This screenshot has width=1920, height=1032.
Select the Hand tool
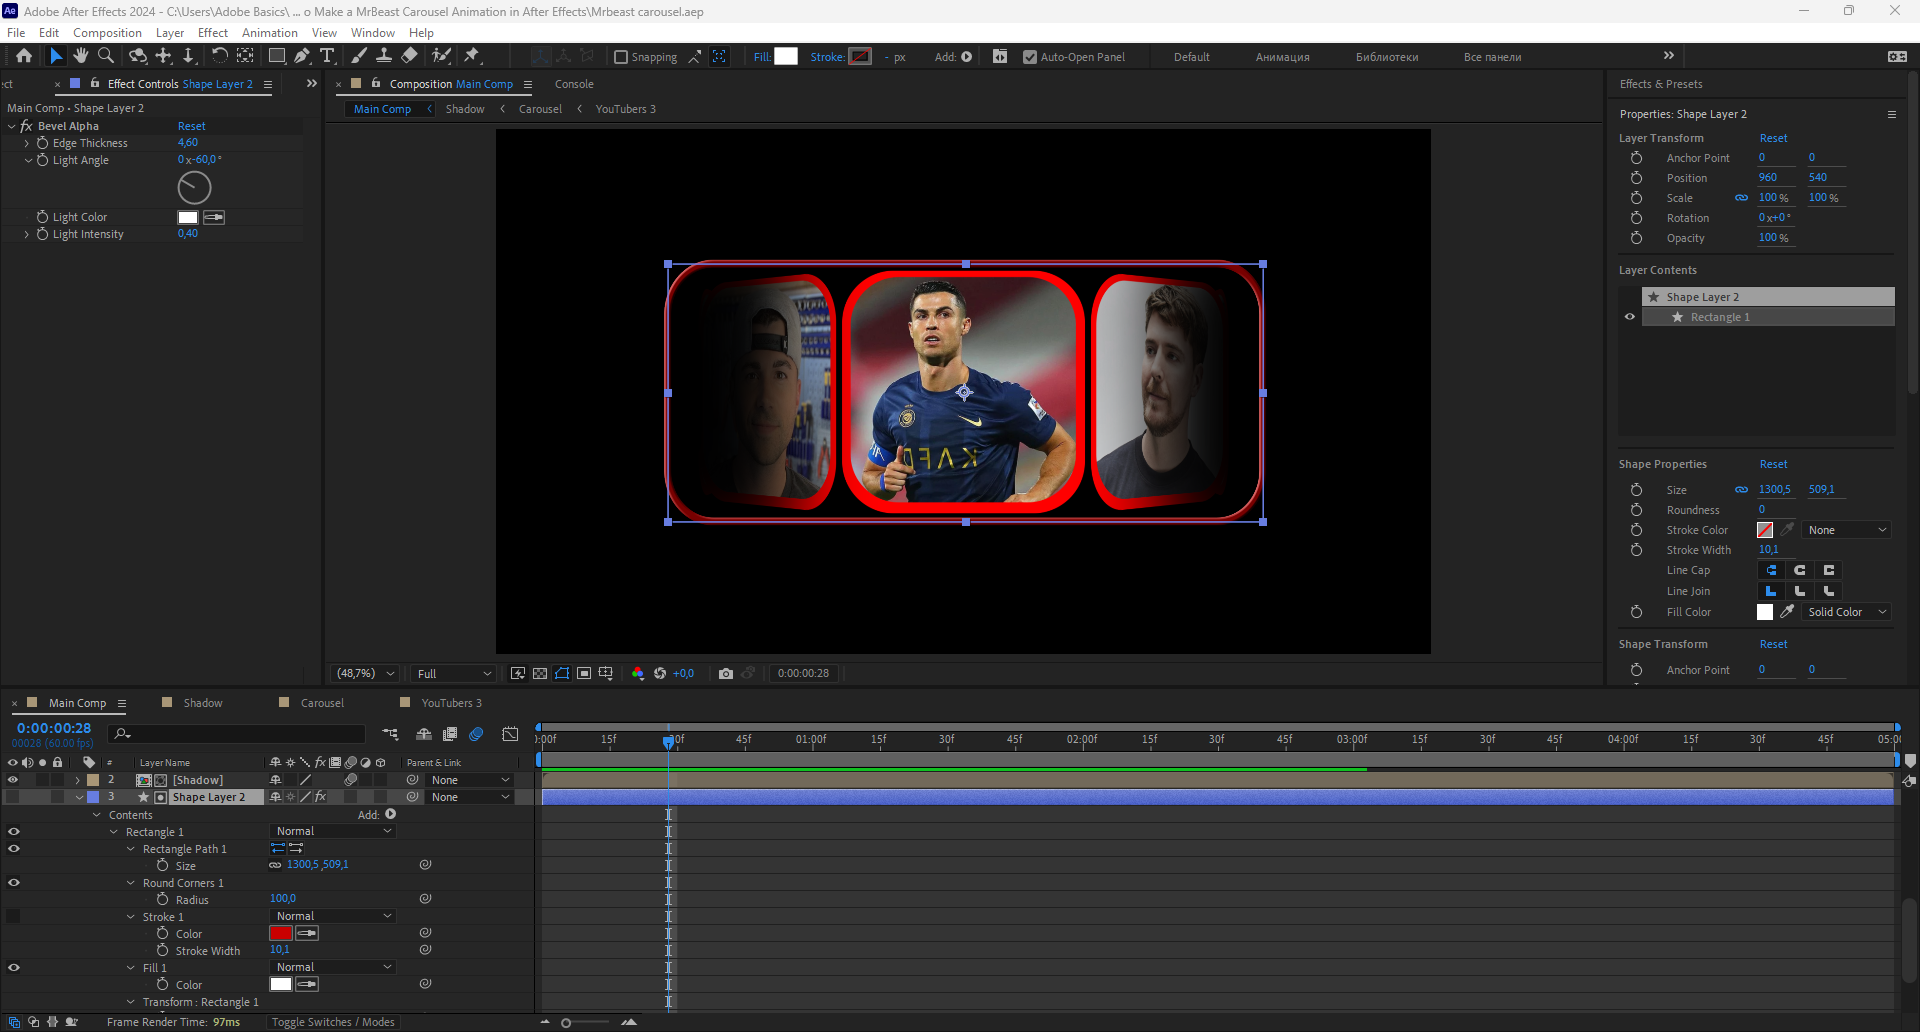tap(81, 56)
